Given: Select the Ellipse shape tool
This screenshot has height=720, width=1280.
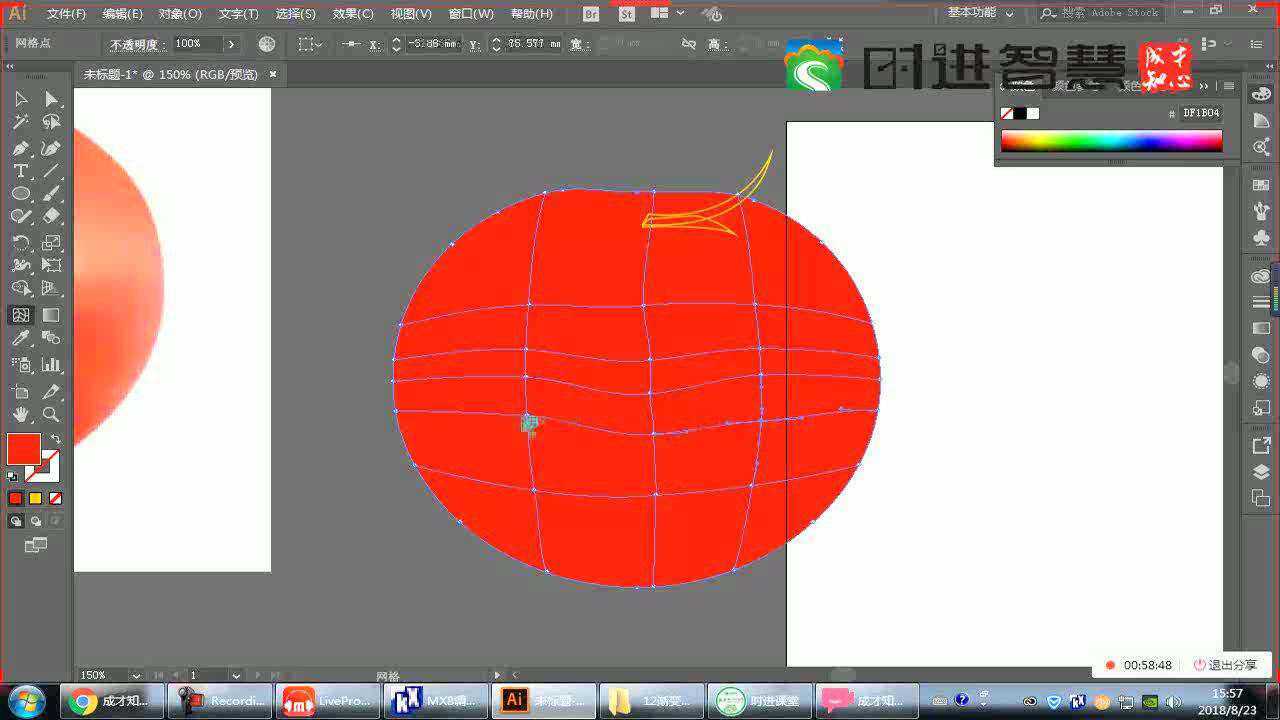Looking at the screenshot, I should 20,194.
